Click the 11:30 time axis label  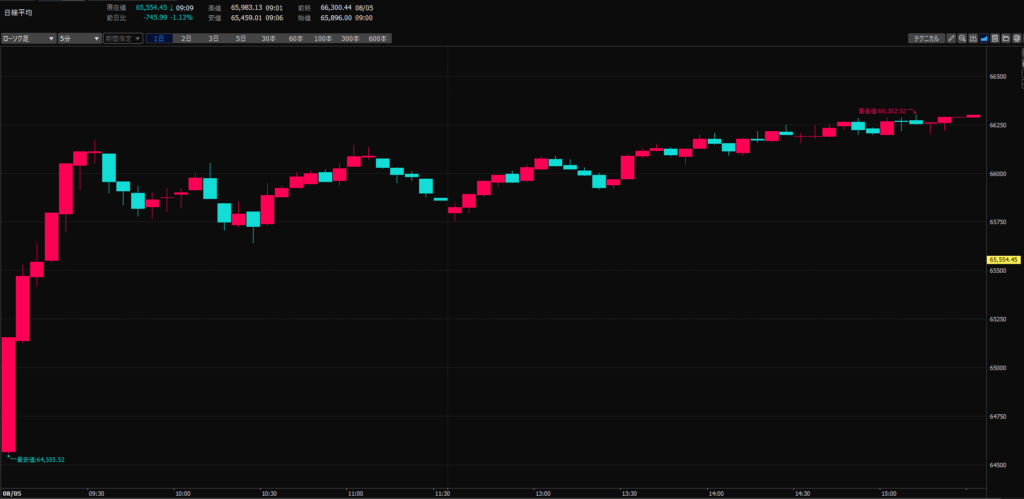pos(442,494)
